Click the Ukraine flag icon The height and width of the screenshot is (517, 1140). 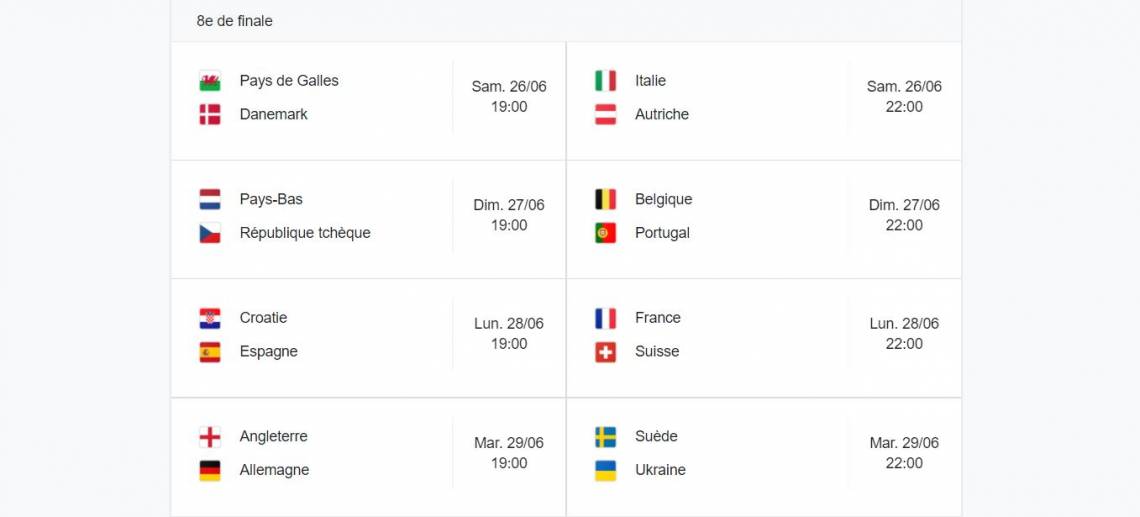pos(605,470)
